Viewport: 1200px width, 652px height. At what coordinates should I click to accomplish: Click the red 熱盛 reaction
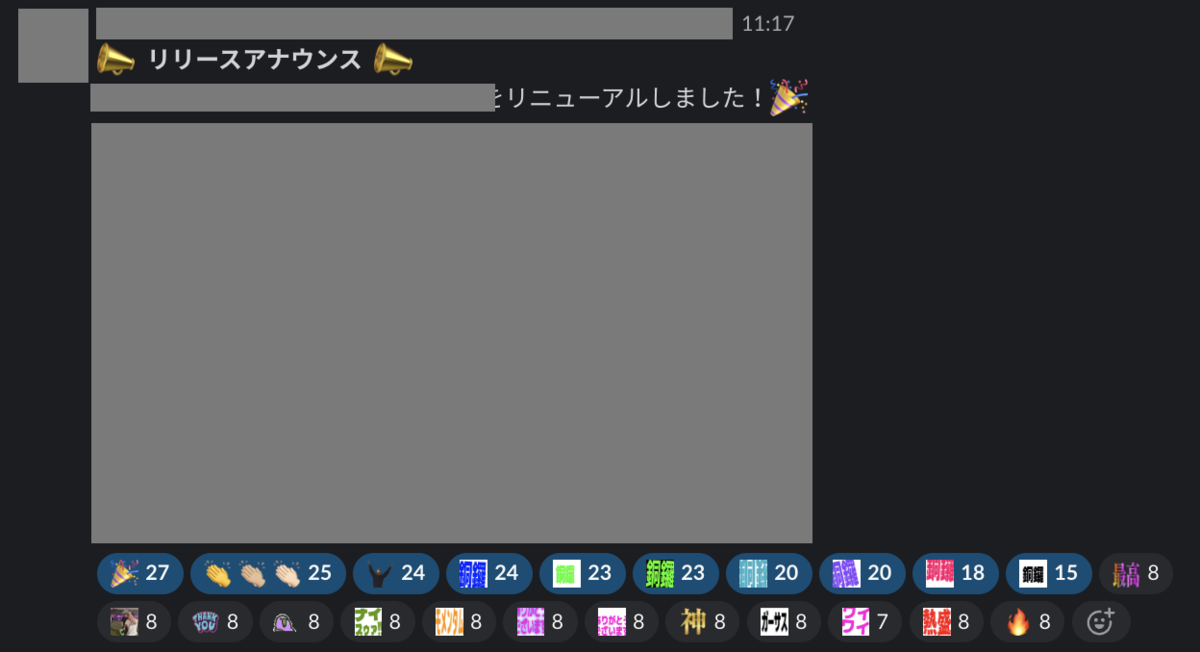pyautogui.click(x=946, y=622)
